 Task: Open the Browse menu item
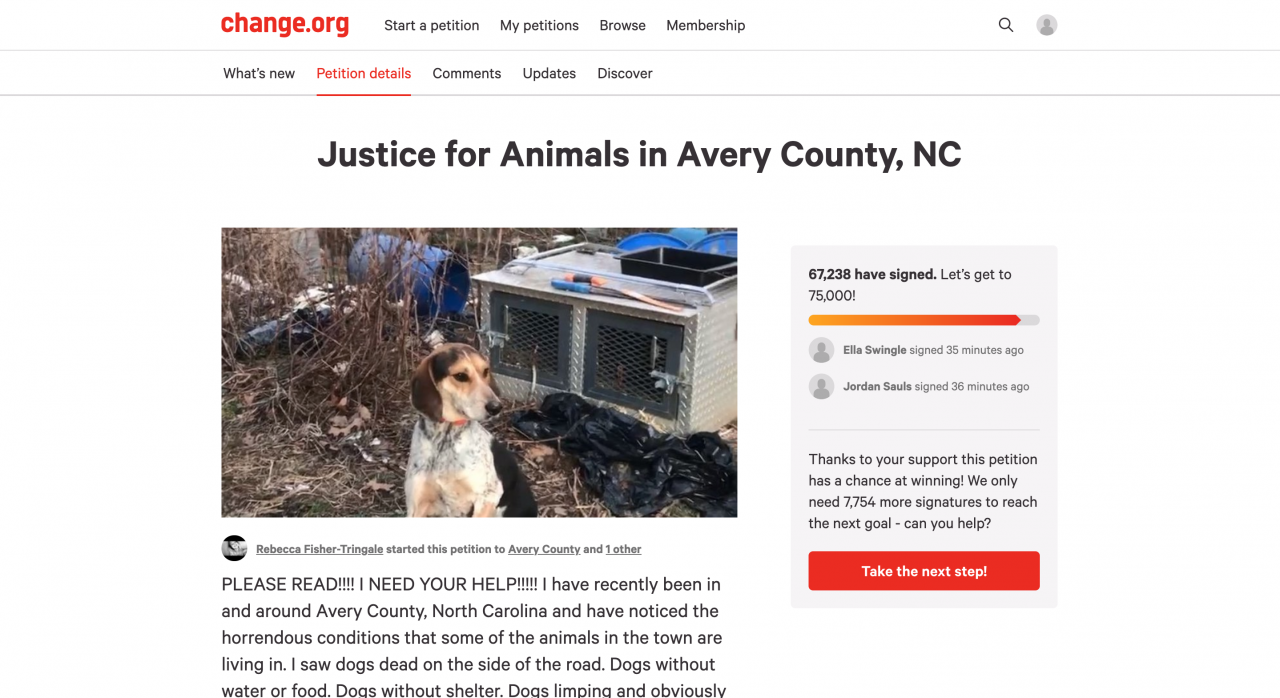click(x=622, y=25)
